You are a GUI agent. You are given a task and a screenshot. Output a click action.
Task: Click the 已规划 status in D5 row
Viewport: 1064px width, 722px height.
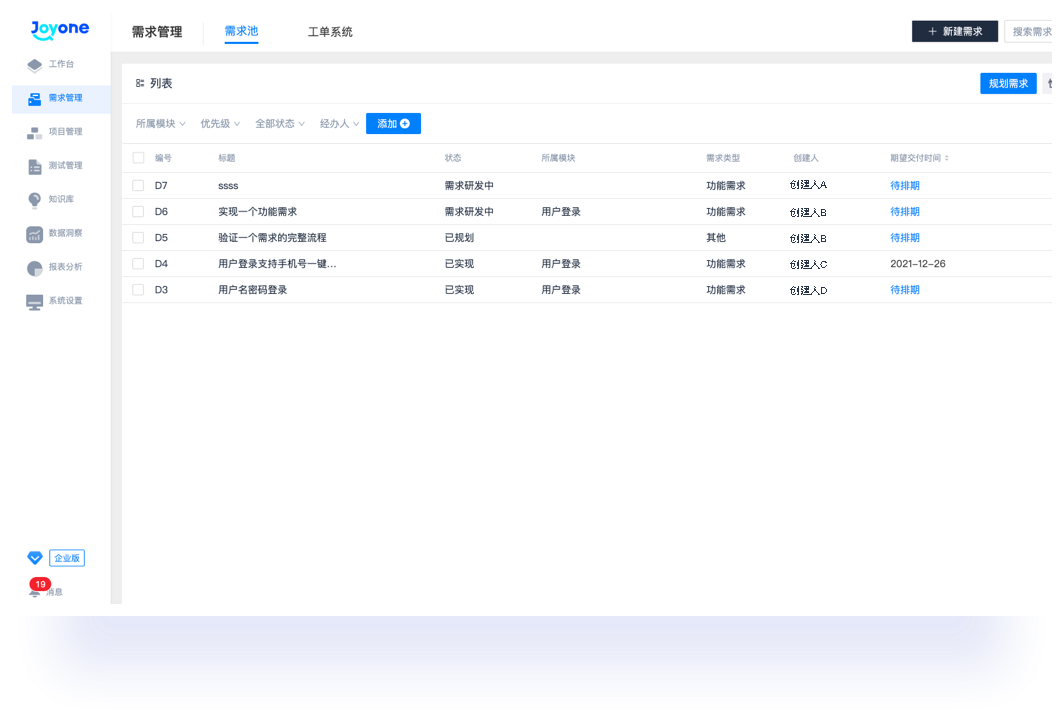coord(459,238)
